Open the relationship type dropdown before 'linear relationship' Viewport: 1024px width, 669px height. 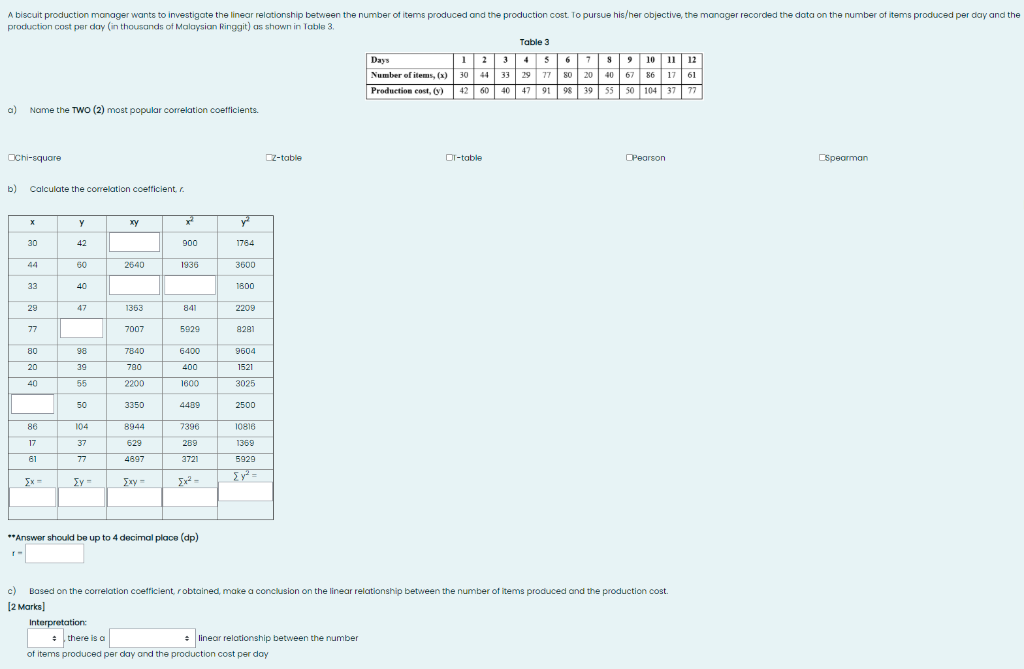click(152, 638)
